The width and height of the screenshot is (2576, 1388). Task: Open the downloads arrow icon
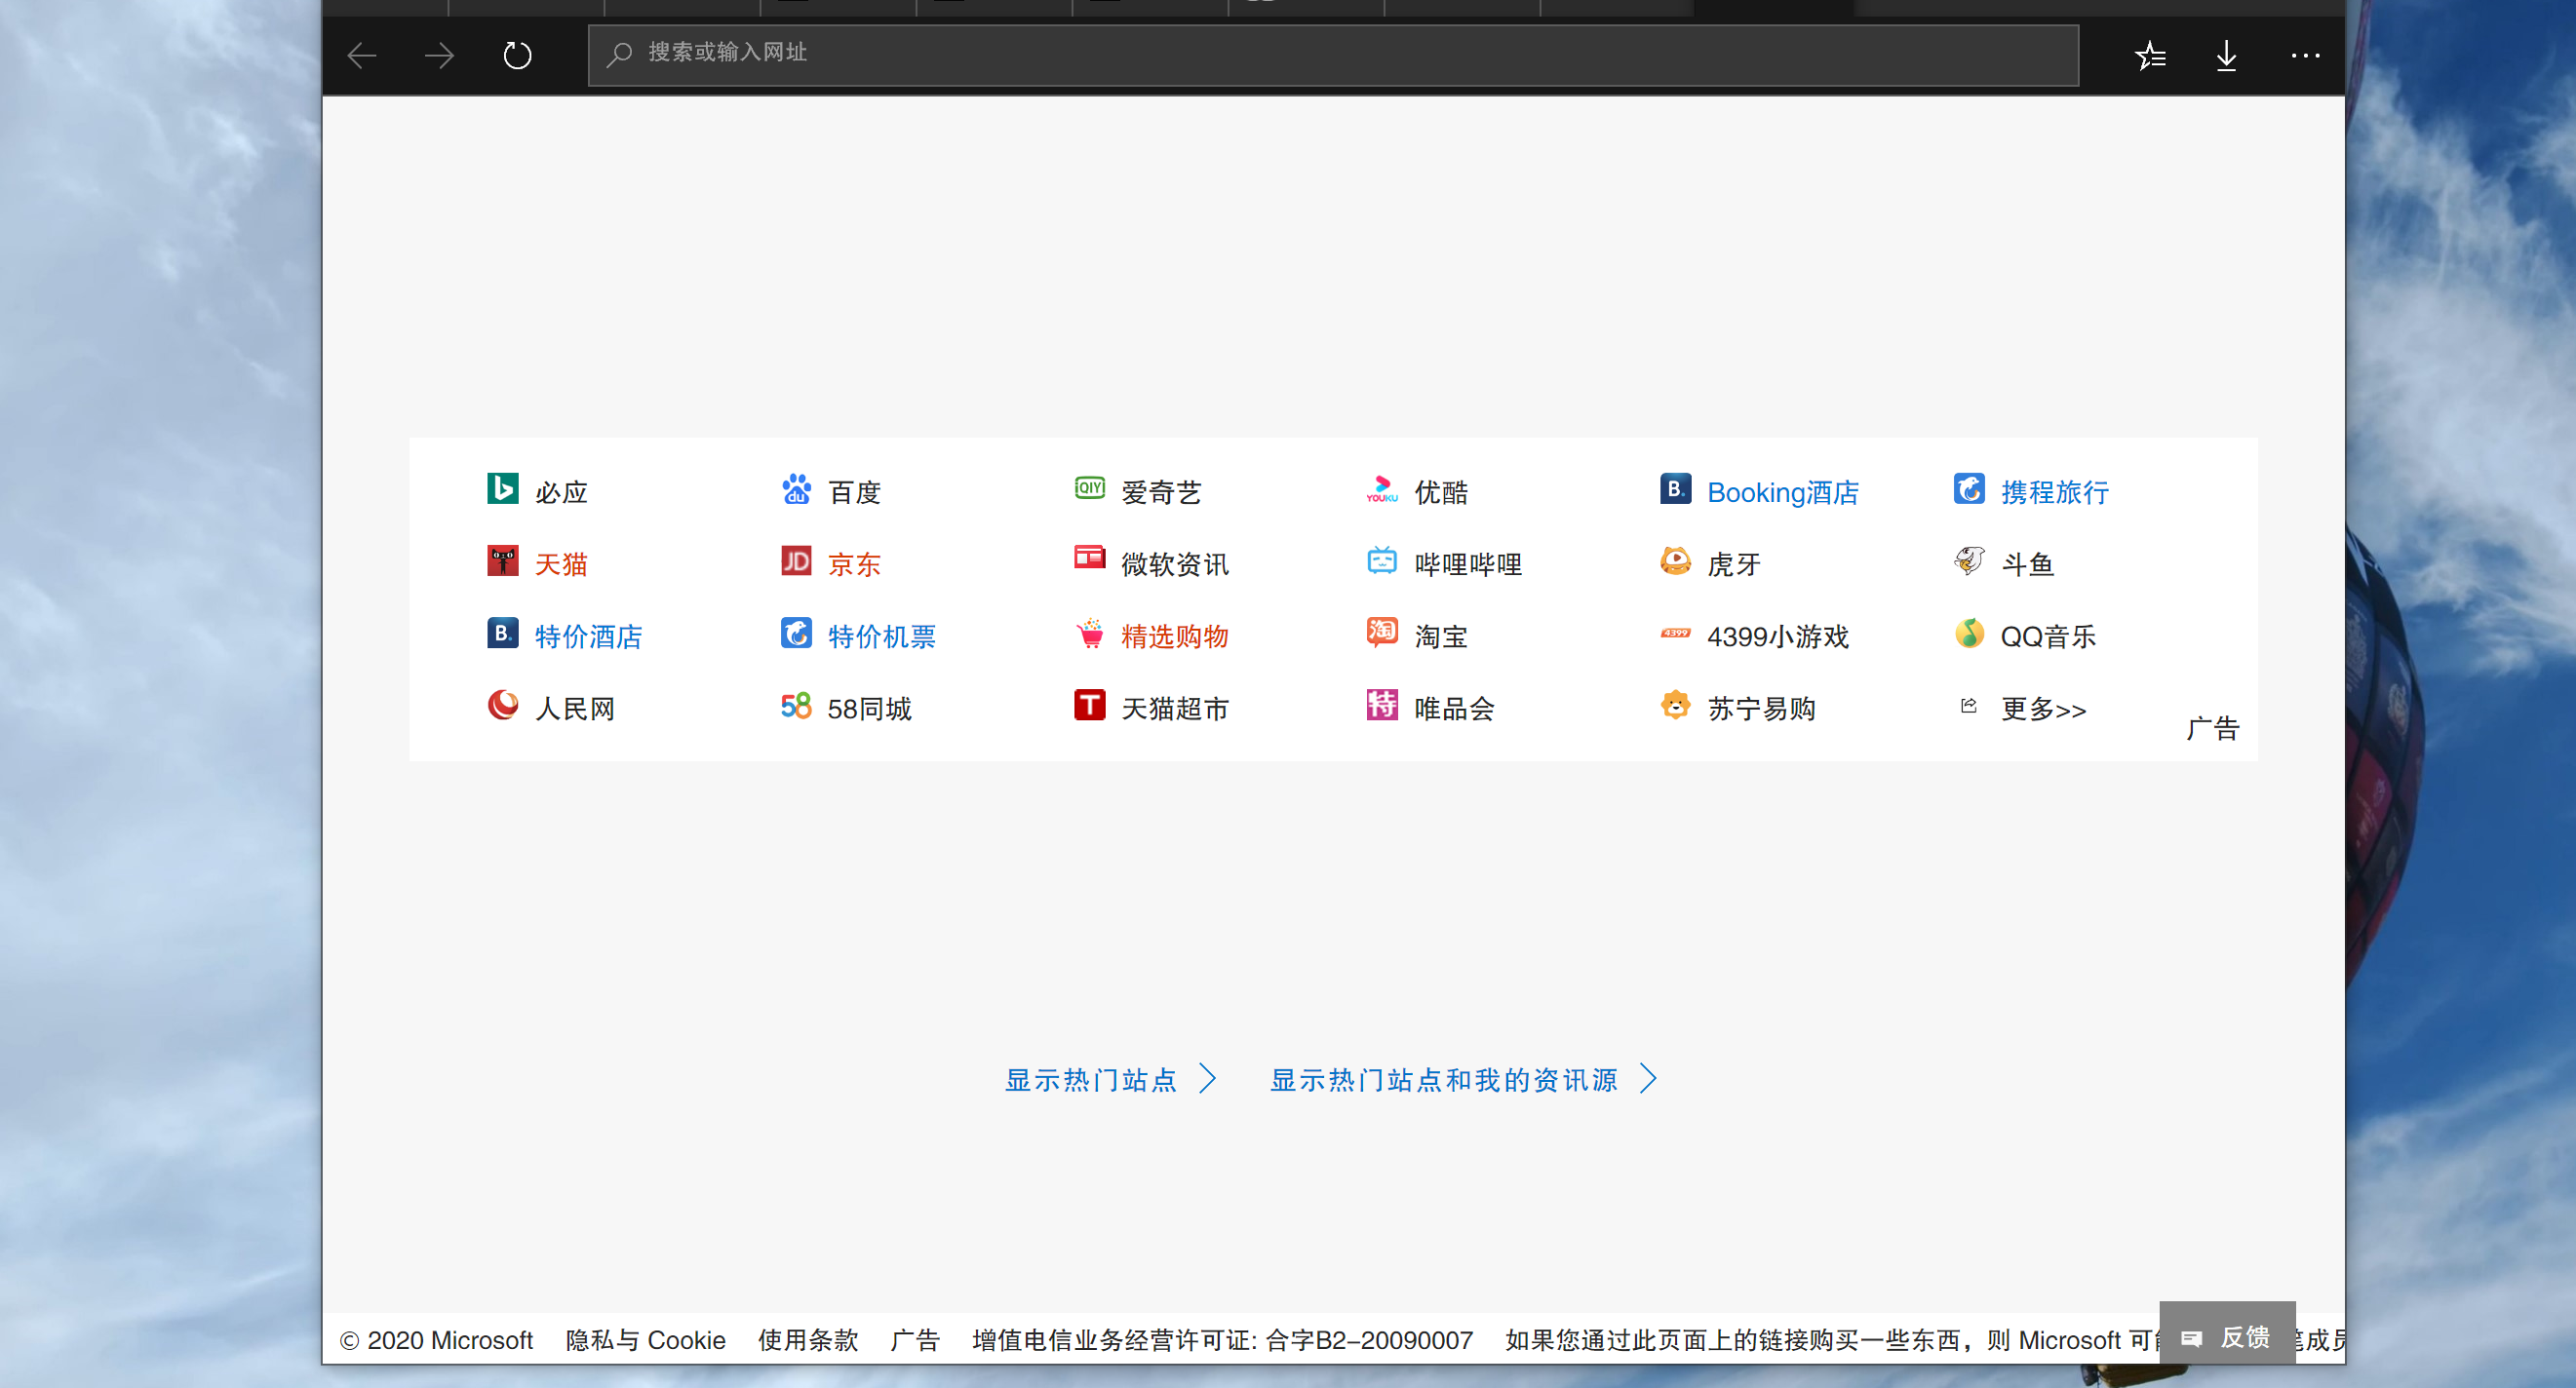coord(2226,55)
